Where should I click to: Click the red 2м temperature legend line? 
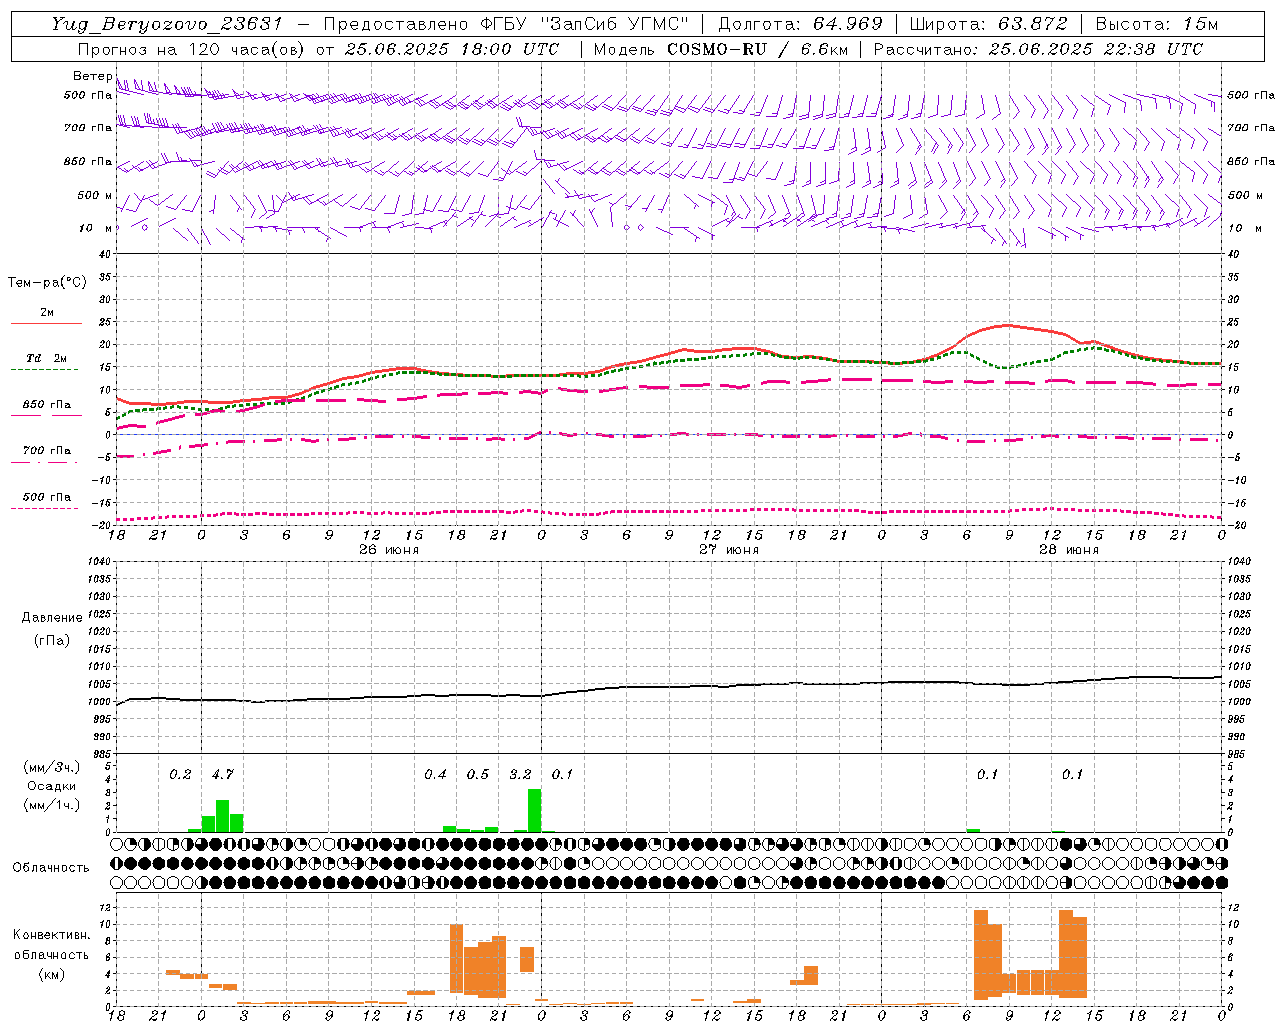click(47, 323)
